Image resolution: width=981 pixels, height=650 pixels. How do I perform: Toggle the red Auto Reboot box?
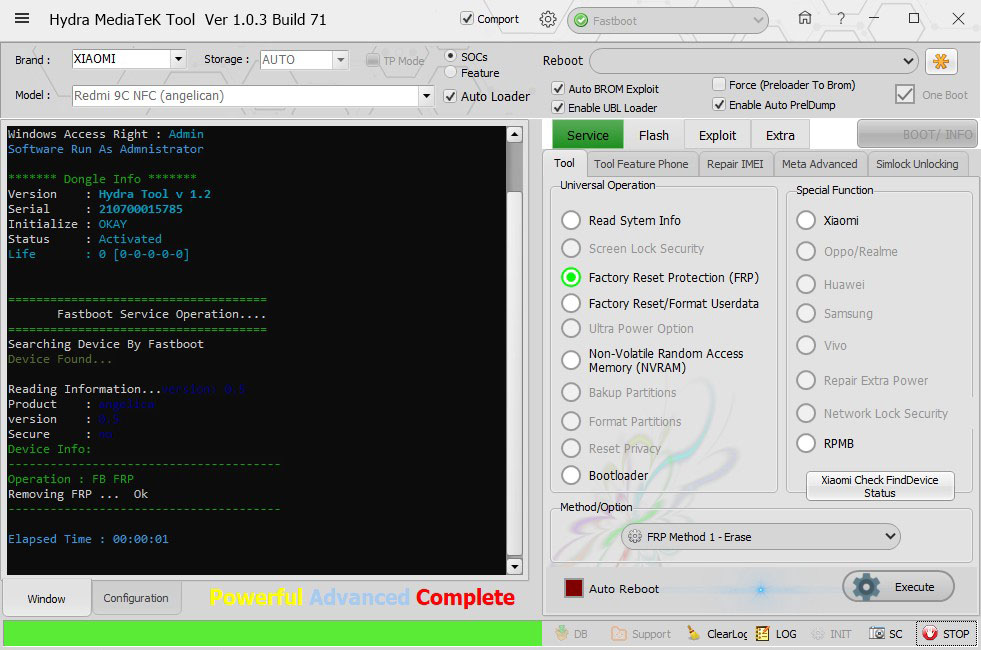573,589
